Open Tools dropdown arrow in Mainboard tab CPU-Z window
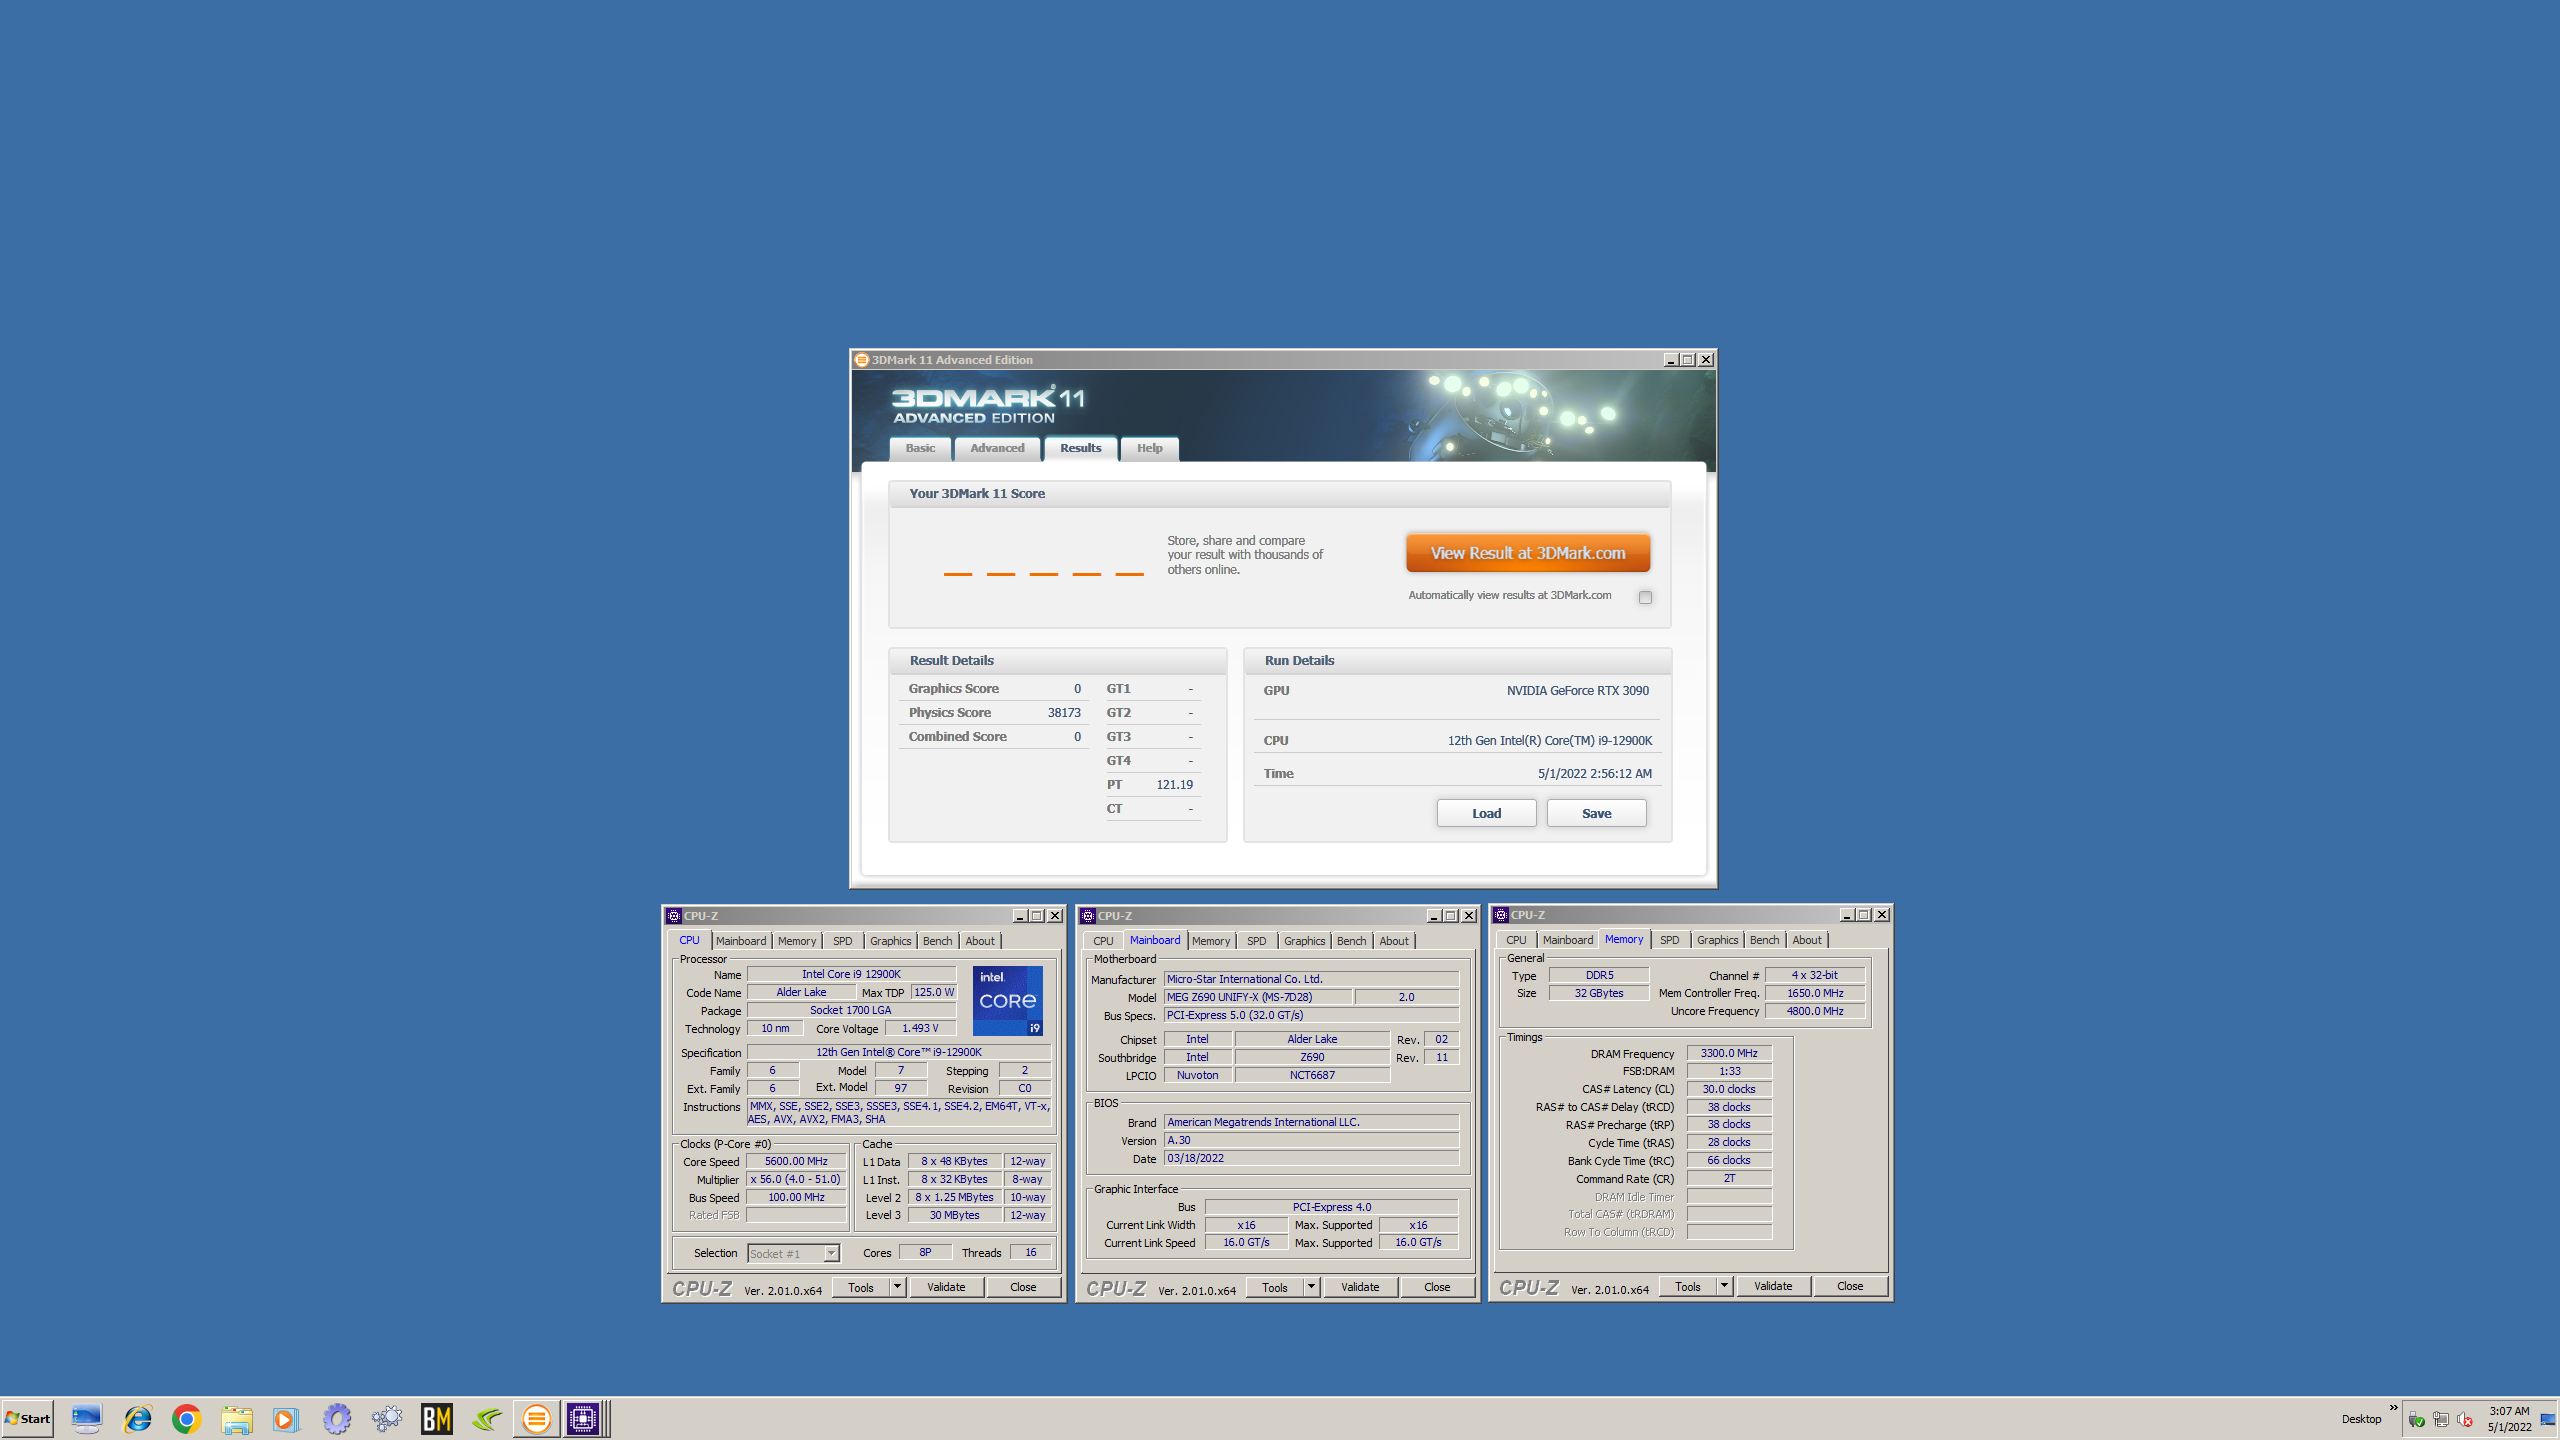 pyautogui.click(x=1311, y=1287)
